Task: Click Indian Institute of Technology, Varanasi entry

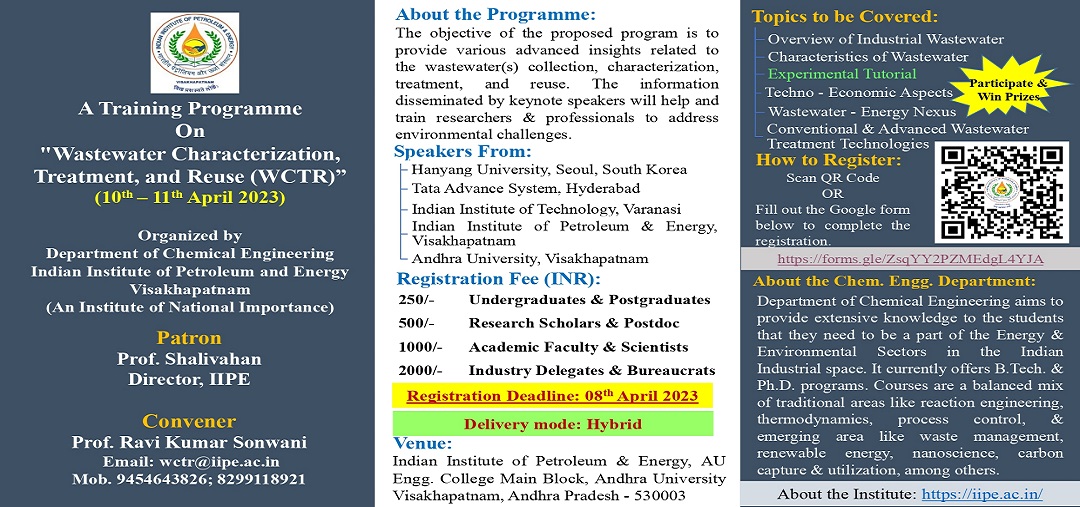Action: point(547,209)
